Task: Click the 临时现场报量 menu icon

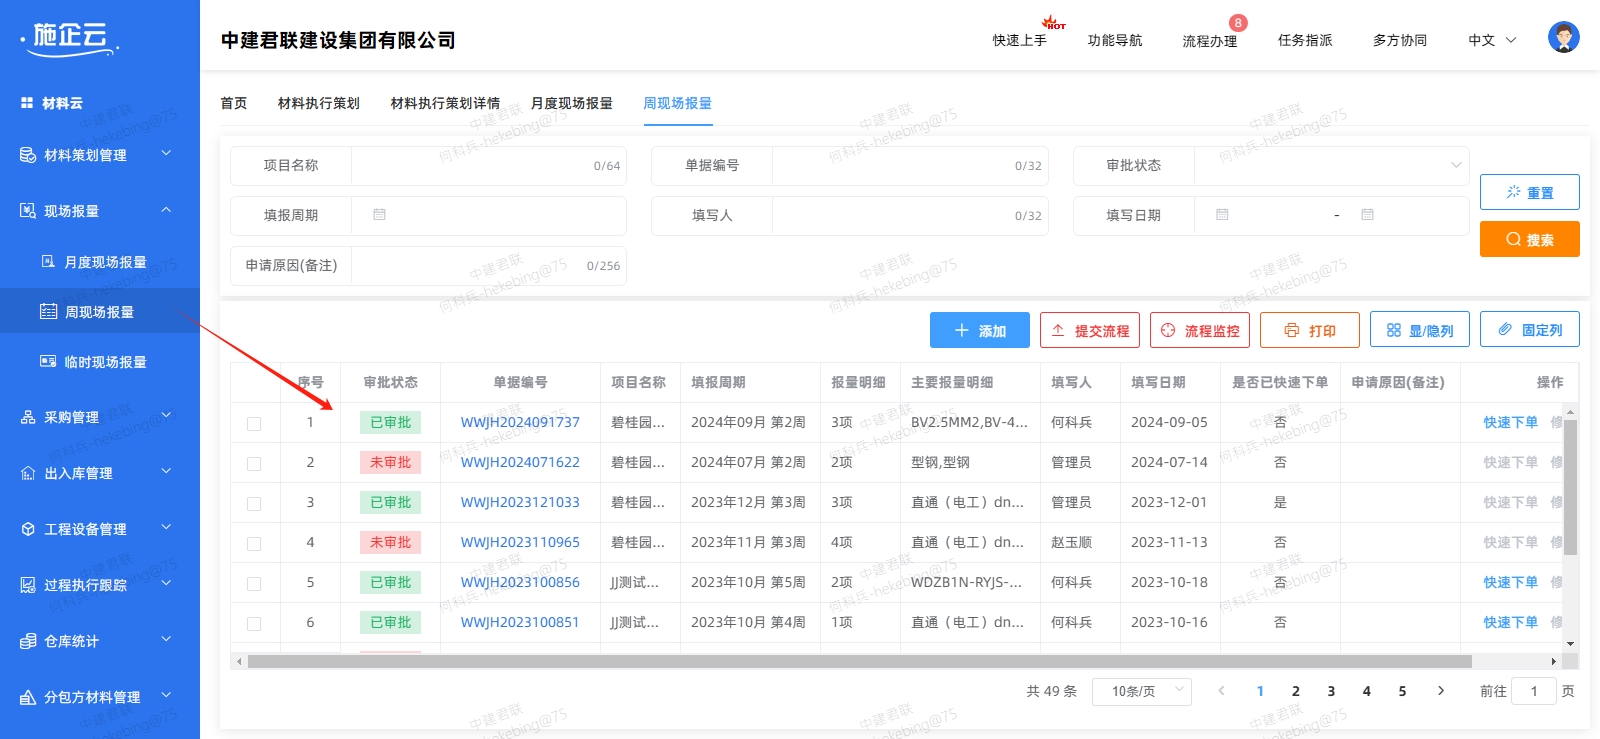Action: (x=48, y=362)
